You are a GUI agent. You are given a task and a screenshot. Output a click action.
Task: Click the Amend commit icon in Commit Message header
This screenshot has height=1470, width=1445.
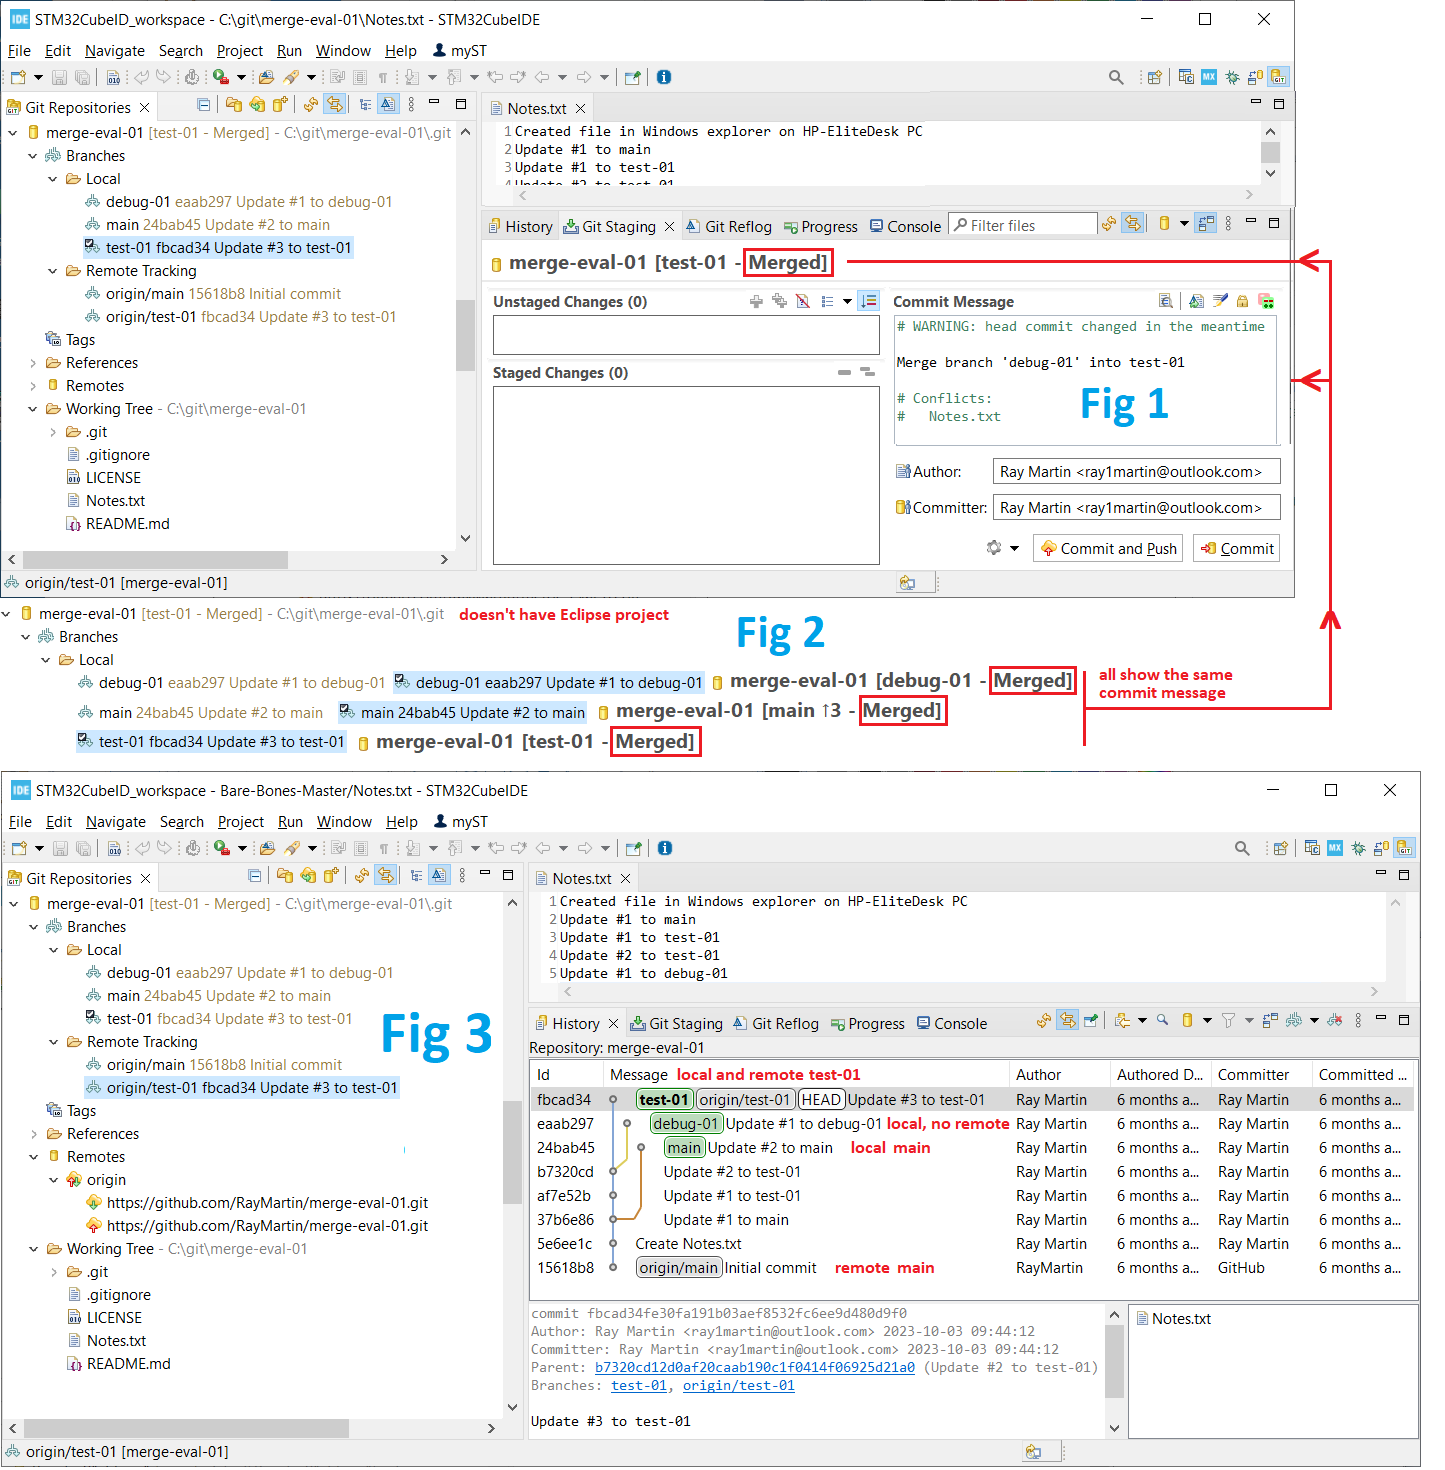(1196, 301)
